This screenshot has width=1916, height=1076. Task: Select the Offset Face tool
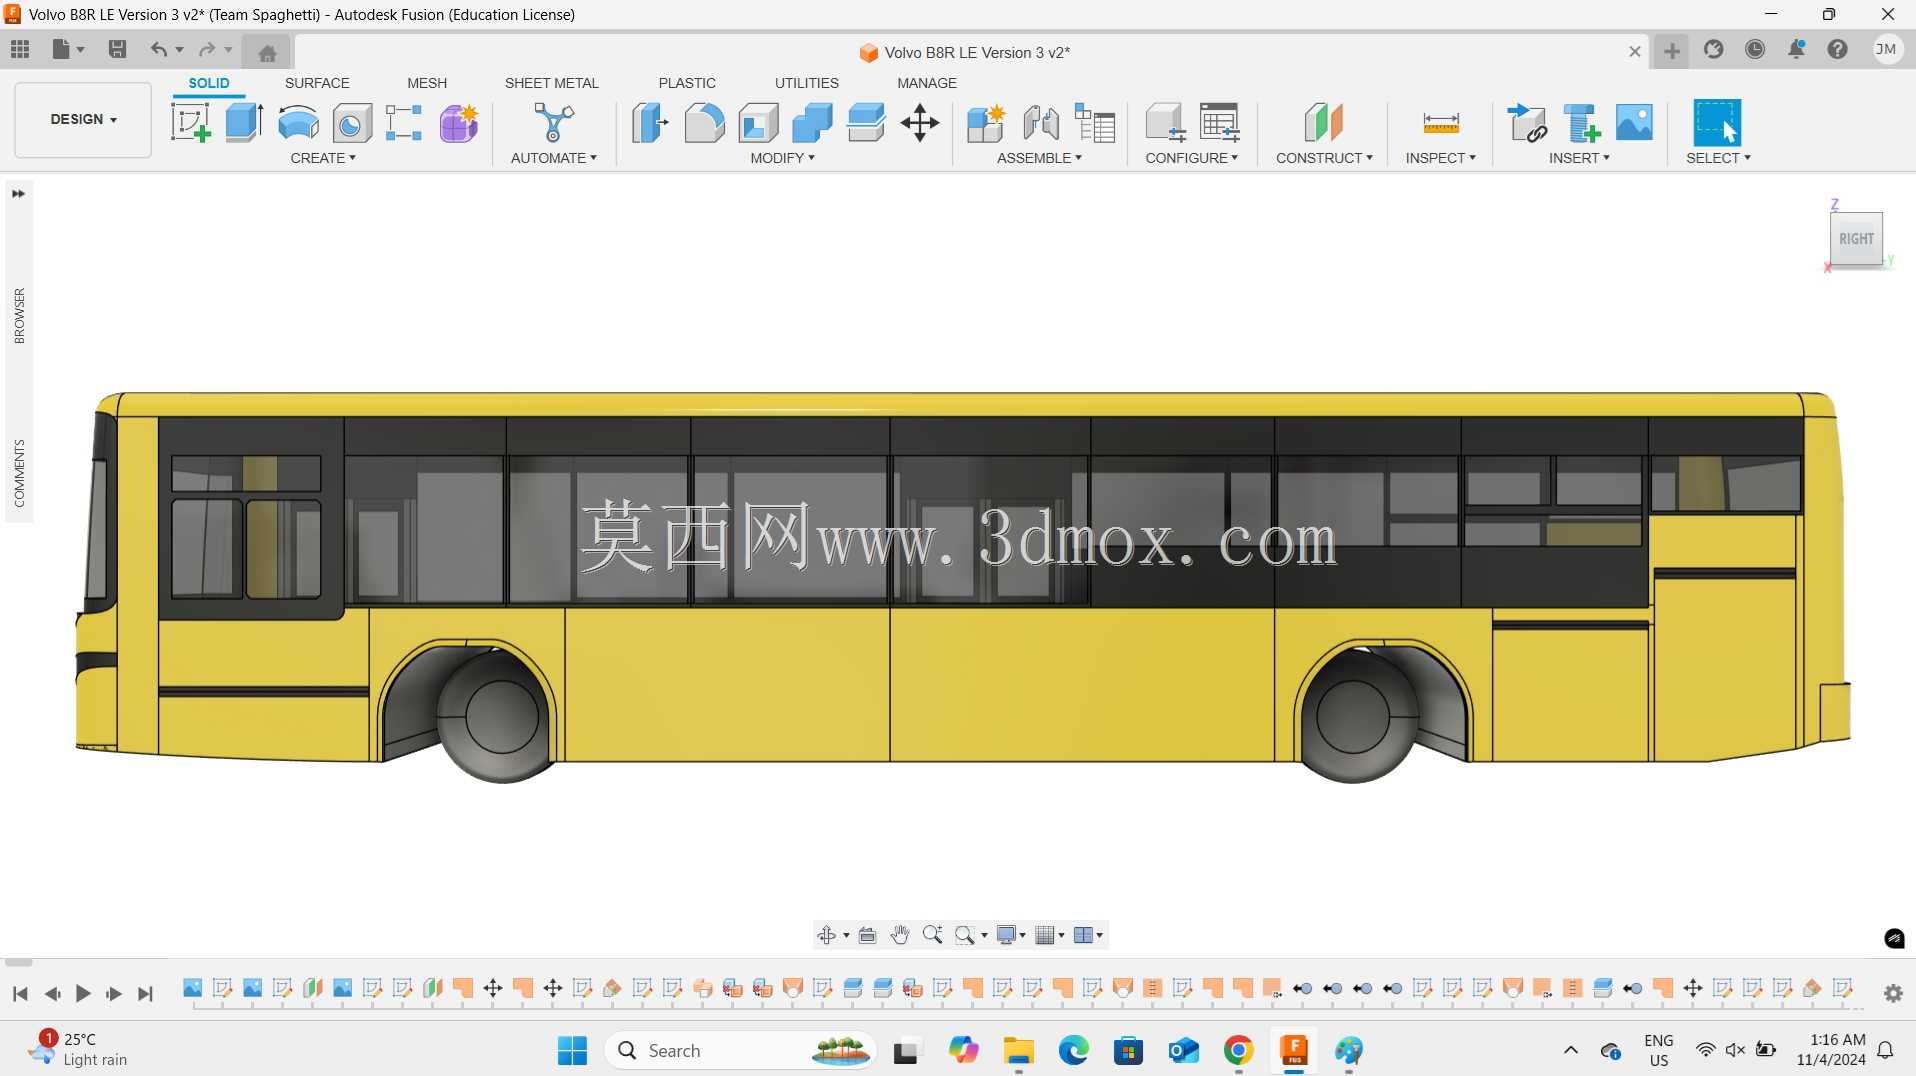(866, 123)
